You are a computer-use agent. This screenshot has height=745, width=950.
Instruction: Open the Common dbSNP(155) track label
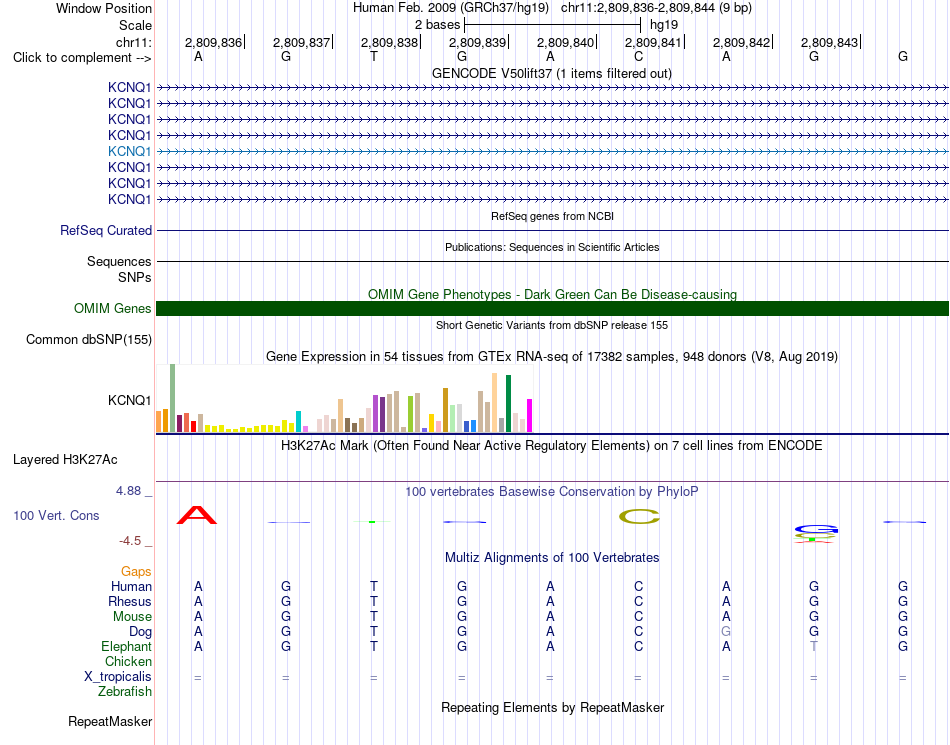88,339
